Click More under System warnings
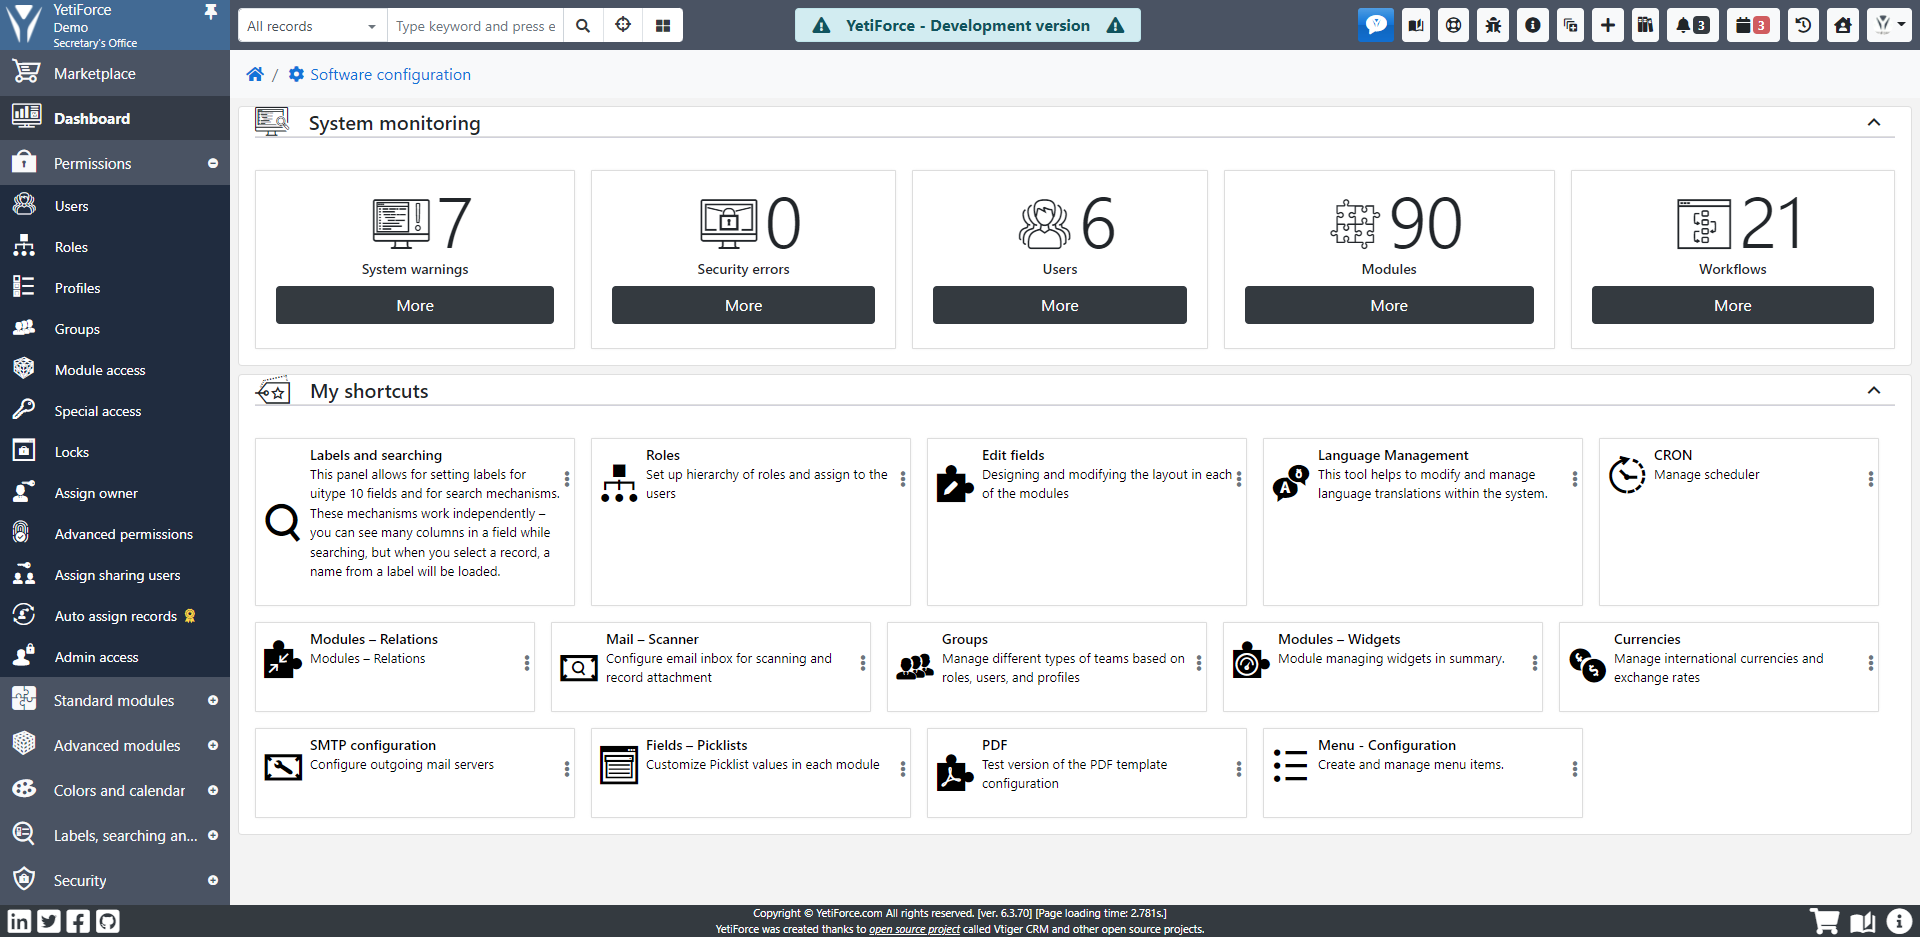This screenshot has width=1920, height=937. [x=415, y=305]
